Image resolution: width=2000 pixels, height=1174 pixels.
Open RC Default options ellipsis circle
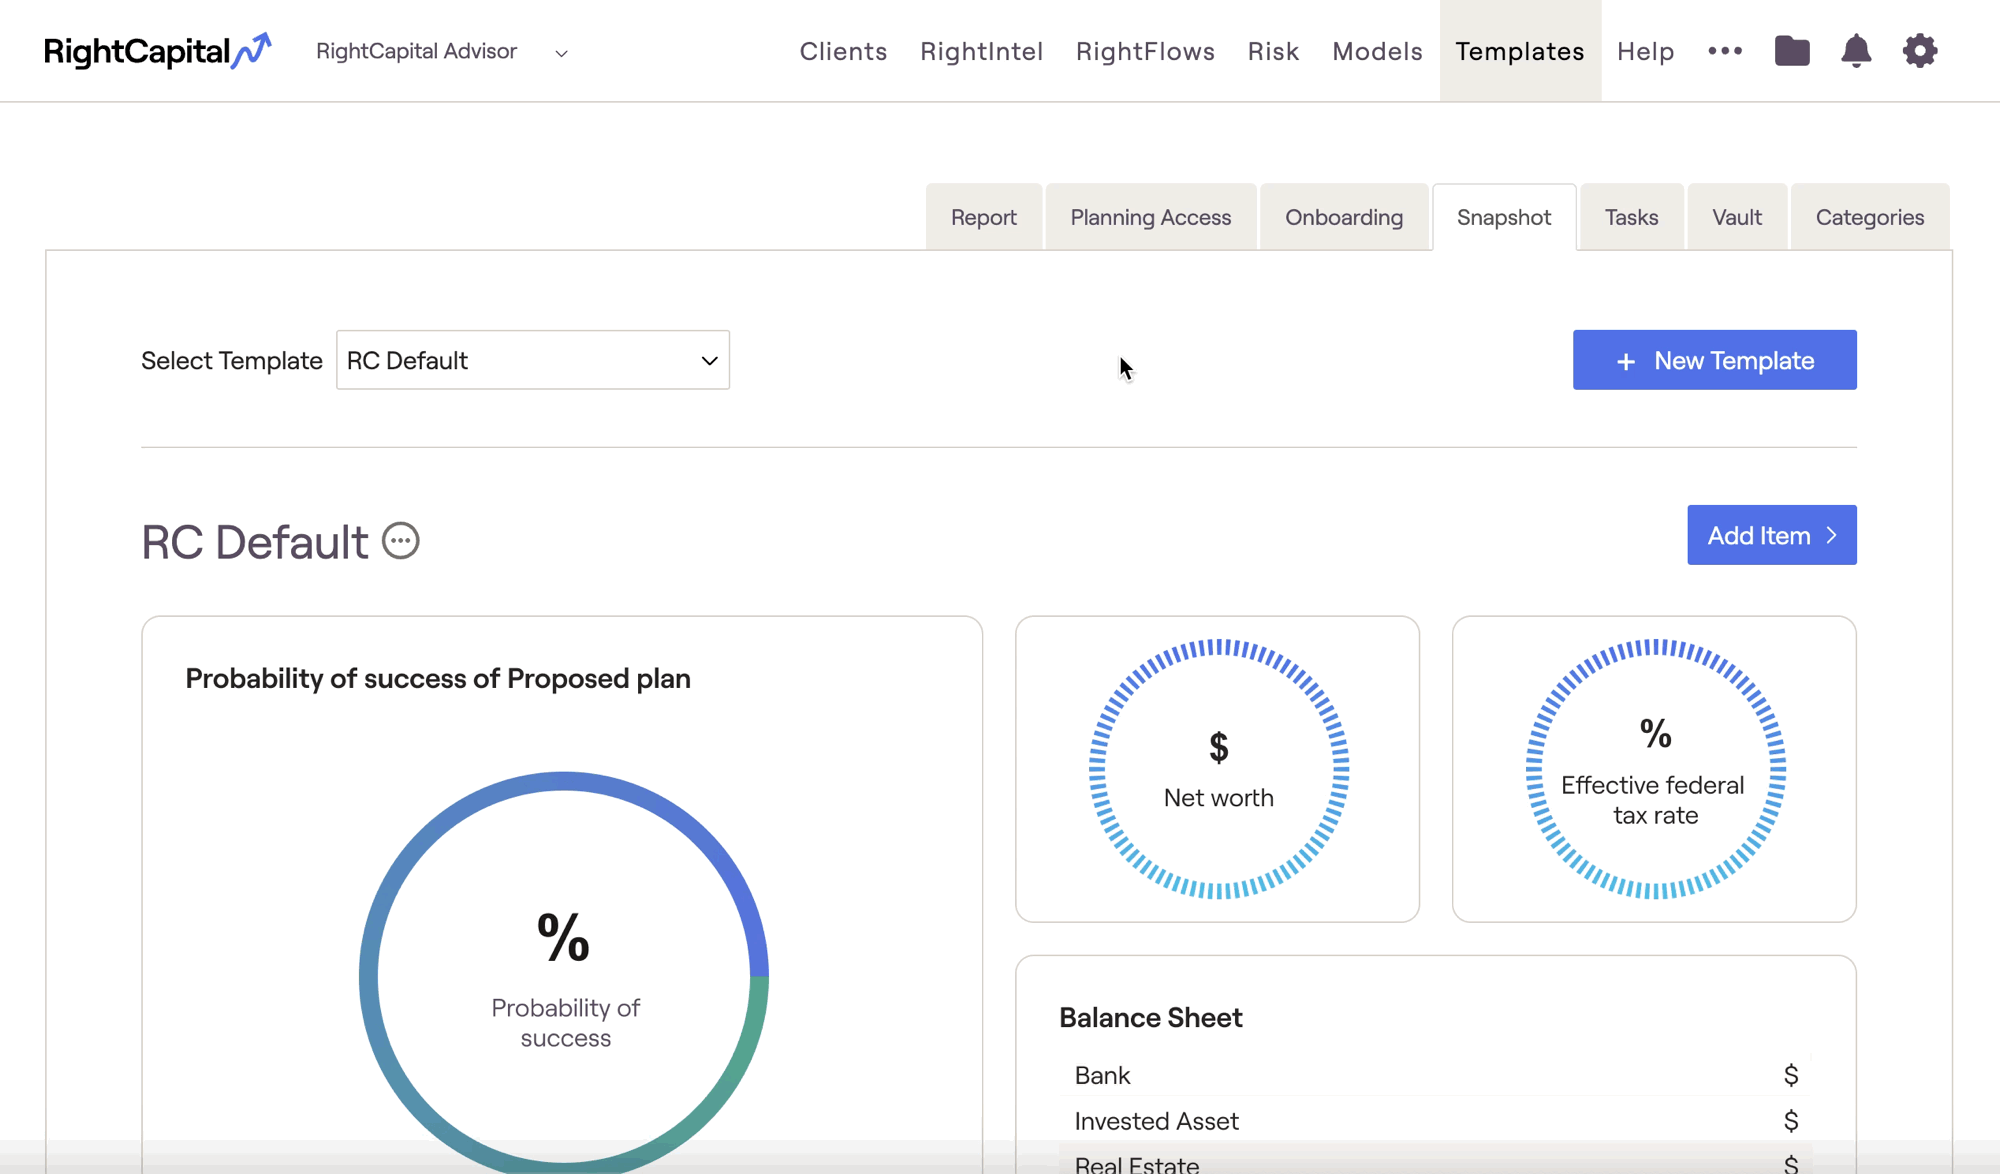pyautogui.click(x=401, y=541)
